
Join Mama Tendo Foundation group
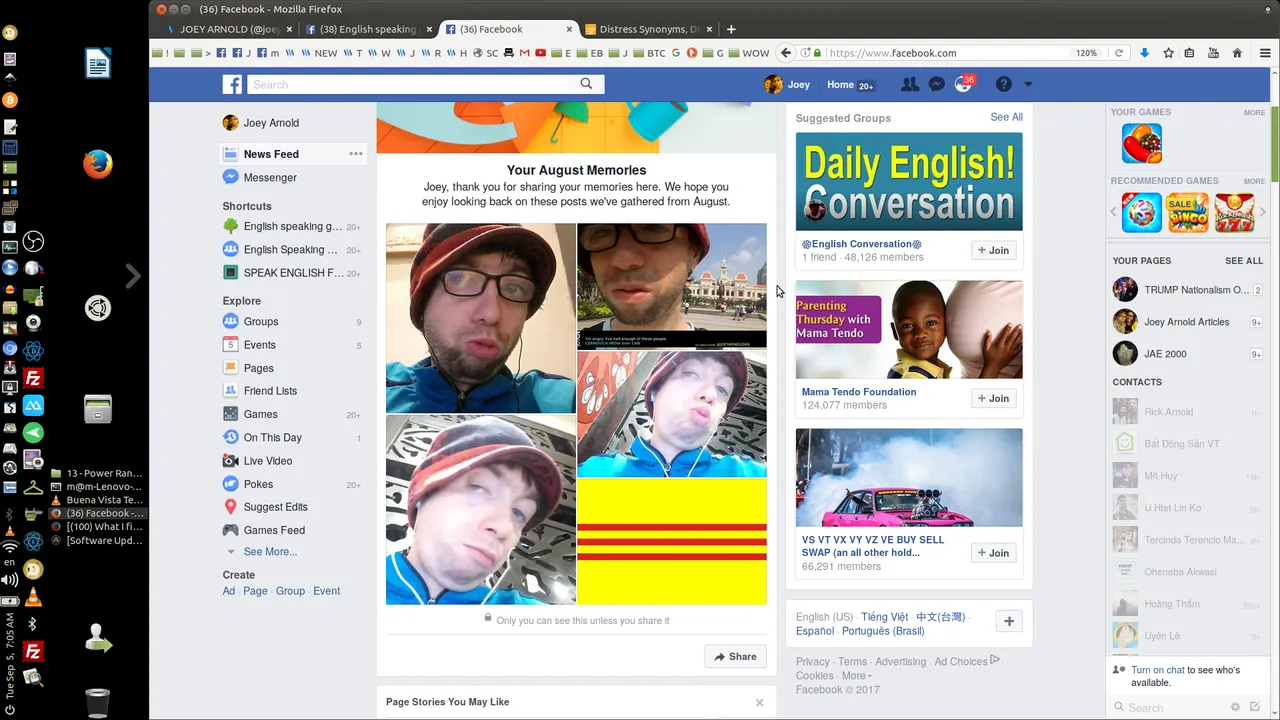993,398
